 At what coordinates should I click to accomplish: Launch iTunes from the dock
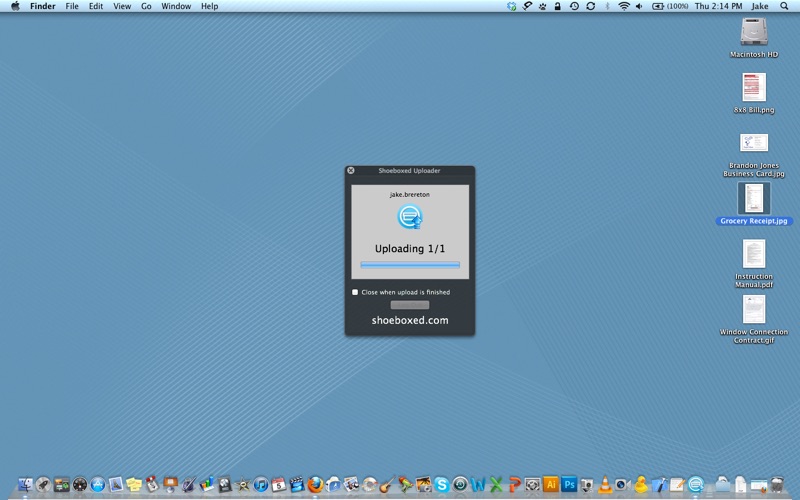(x=261, y=484)
